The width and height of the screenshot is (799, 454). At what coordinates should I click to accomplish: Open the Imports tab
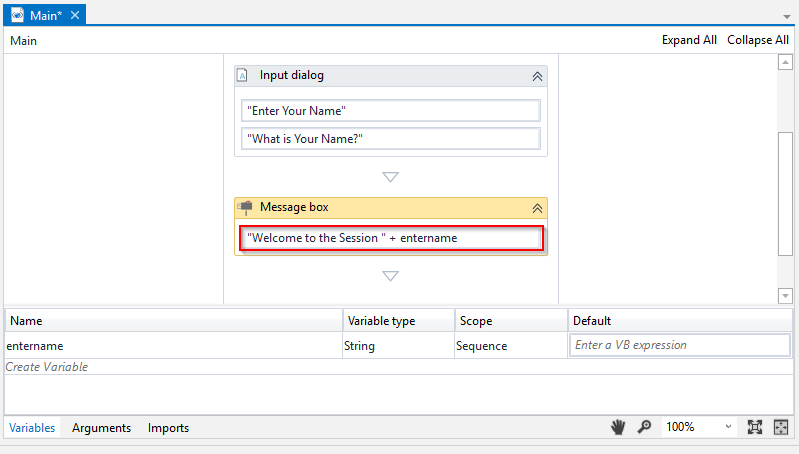[x=168, y=428]
